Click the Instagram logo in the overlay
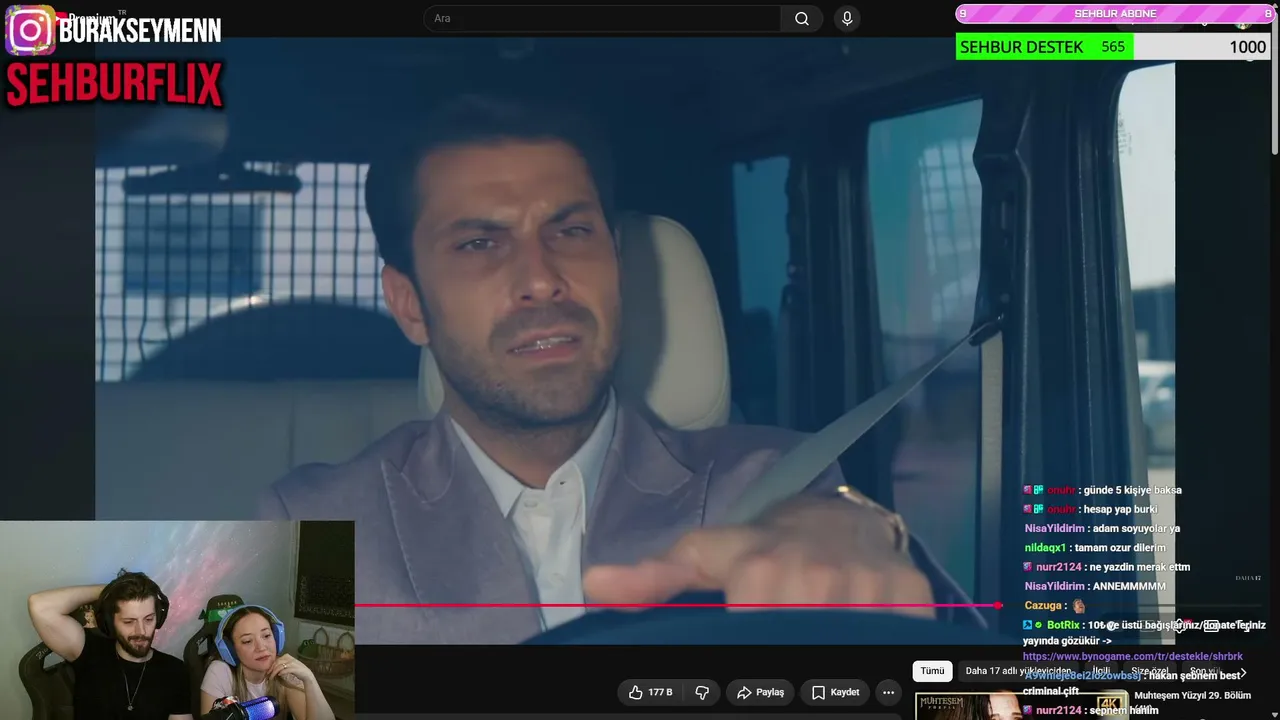Screen dimensions: 1280x720 coord(31,30)
